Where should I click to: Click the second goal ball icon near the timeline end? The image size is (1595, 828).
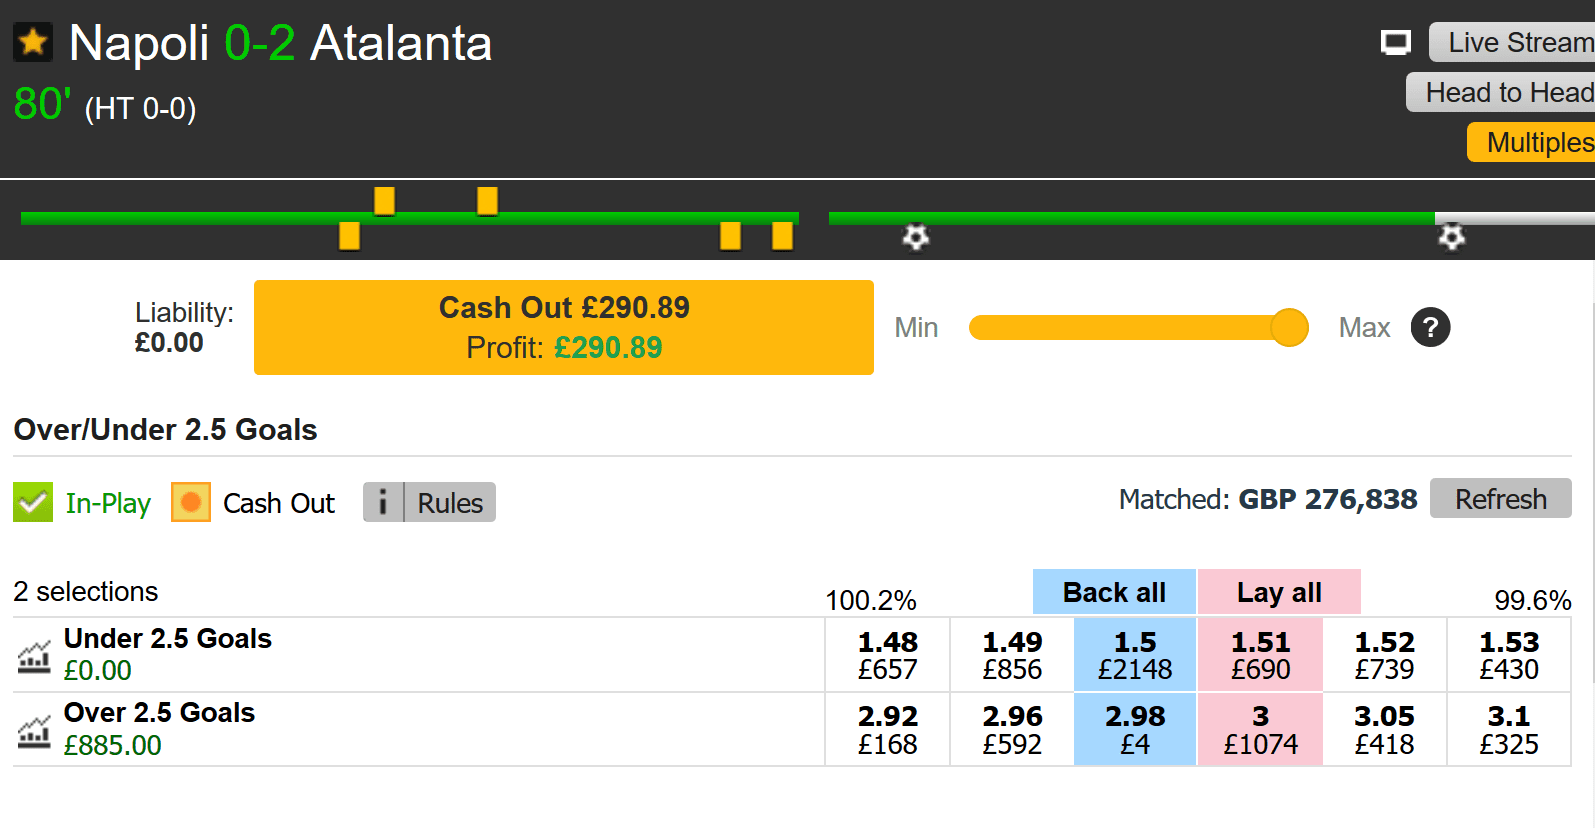point(1451,237)
